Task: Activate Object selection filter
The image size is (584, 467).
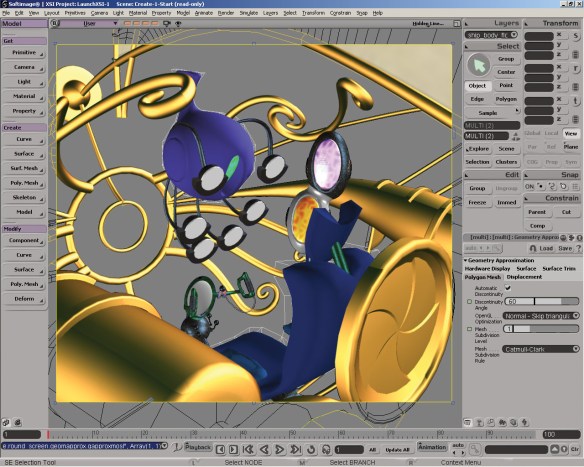Action: (477, 86)
